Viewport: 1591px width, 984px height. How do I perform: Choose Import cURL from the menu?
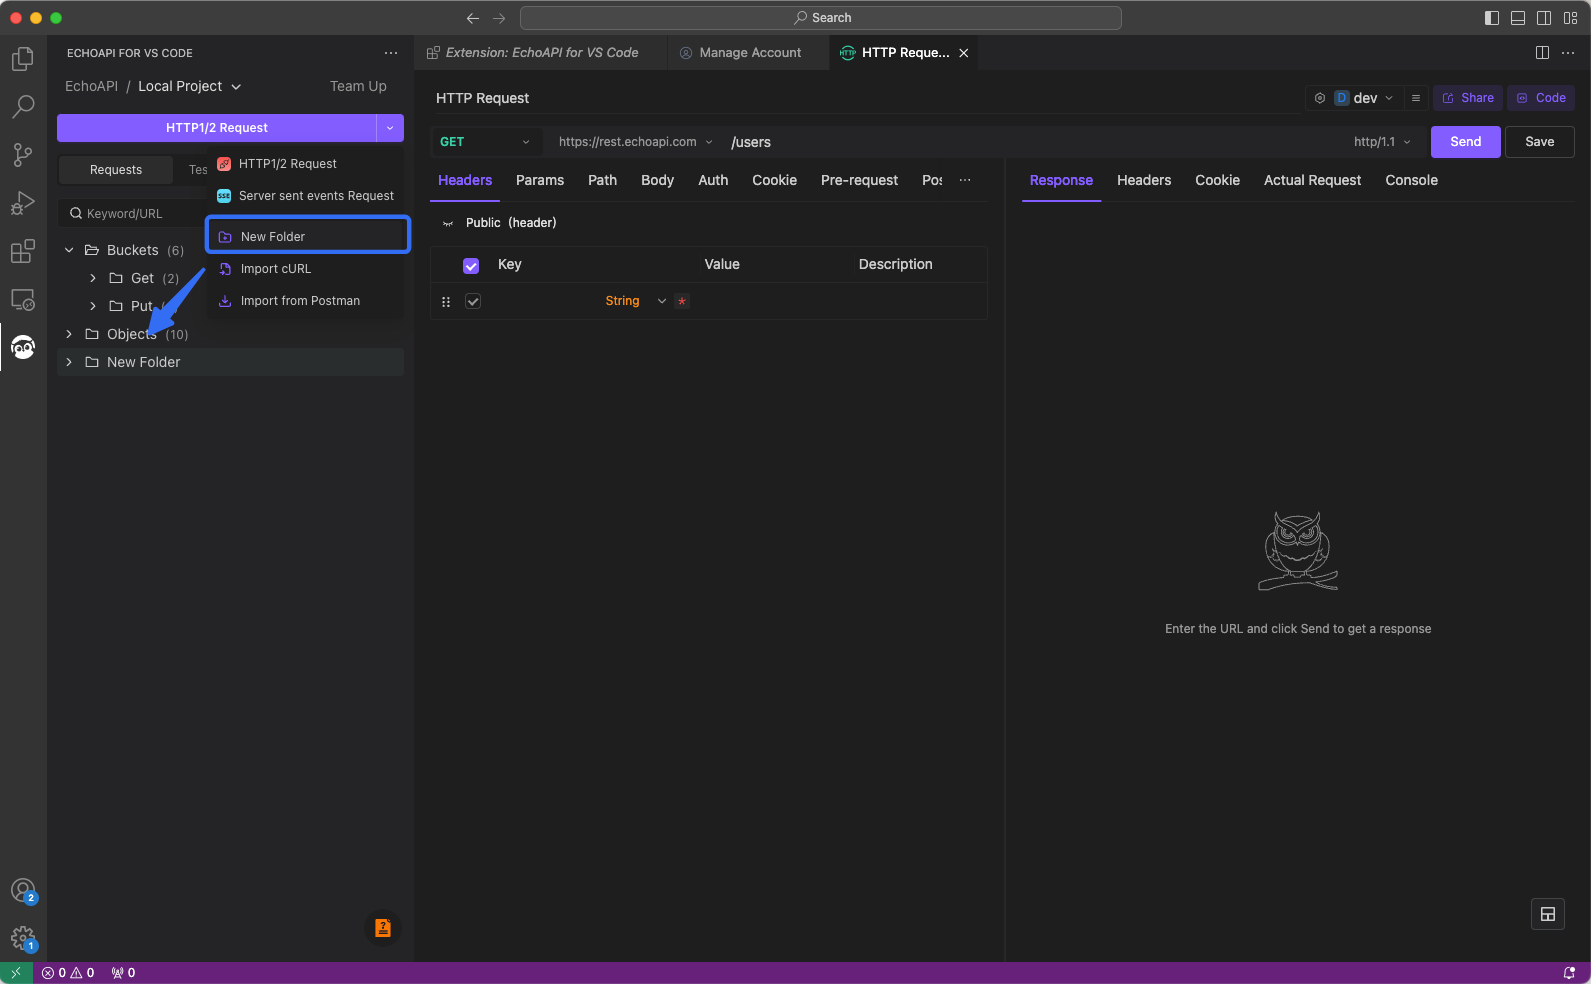point(305,269)
